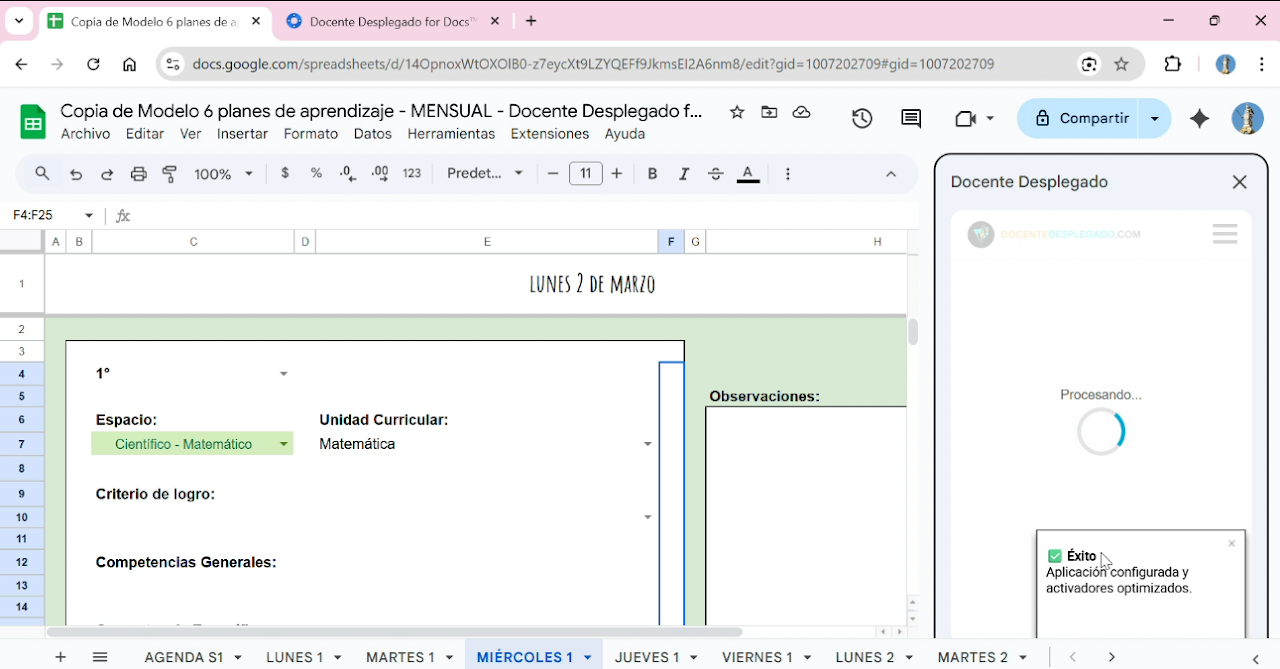Open the Extensiones menu
Image resolution: width=1280 pixels, height=669 pixels.
(x=550, y=134)
